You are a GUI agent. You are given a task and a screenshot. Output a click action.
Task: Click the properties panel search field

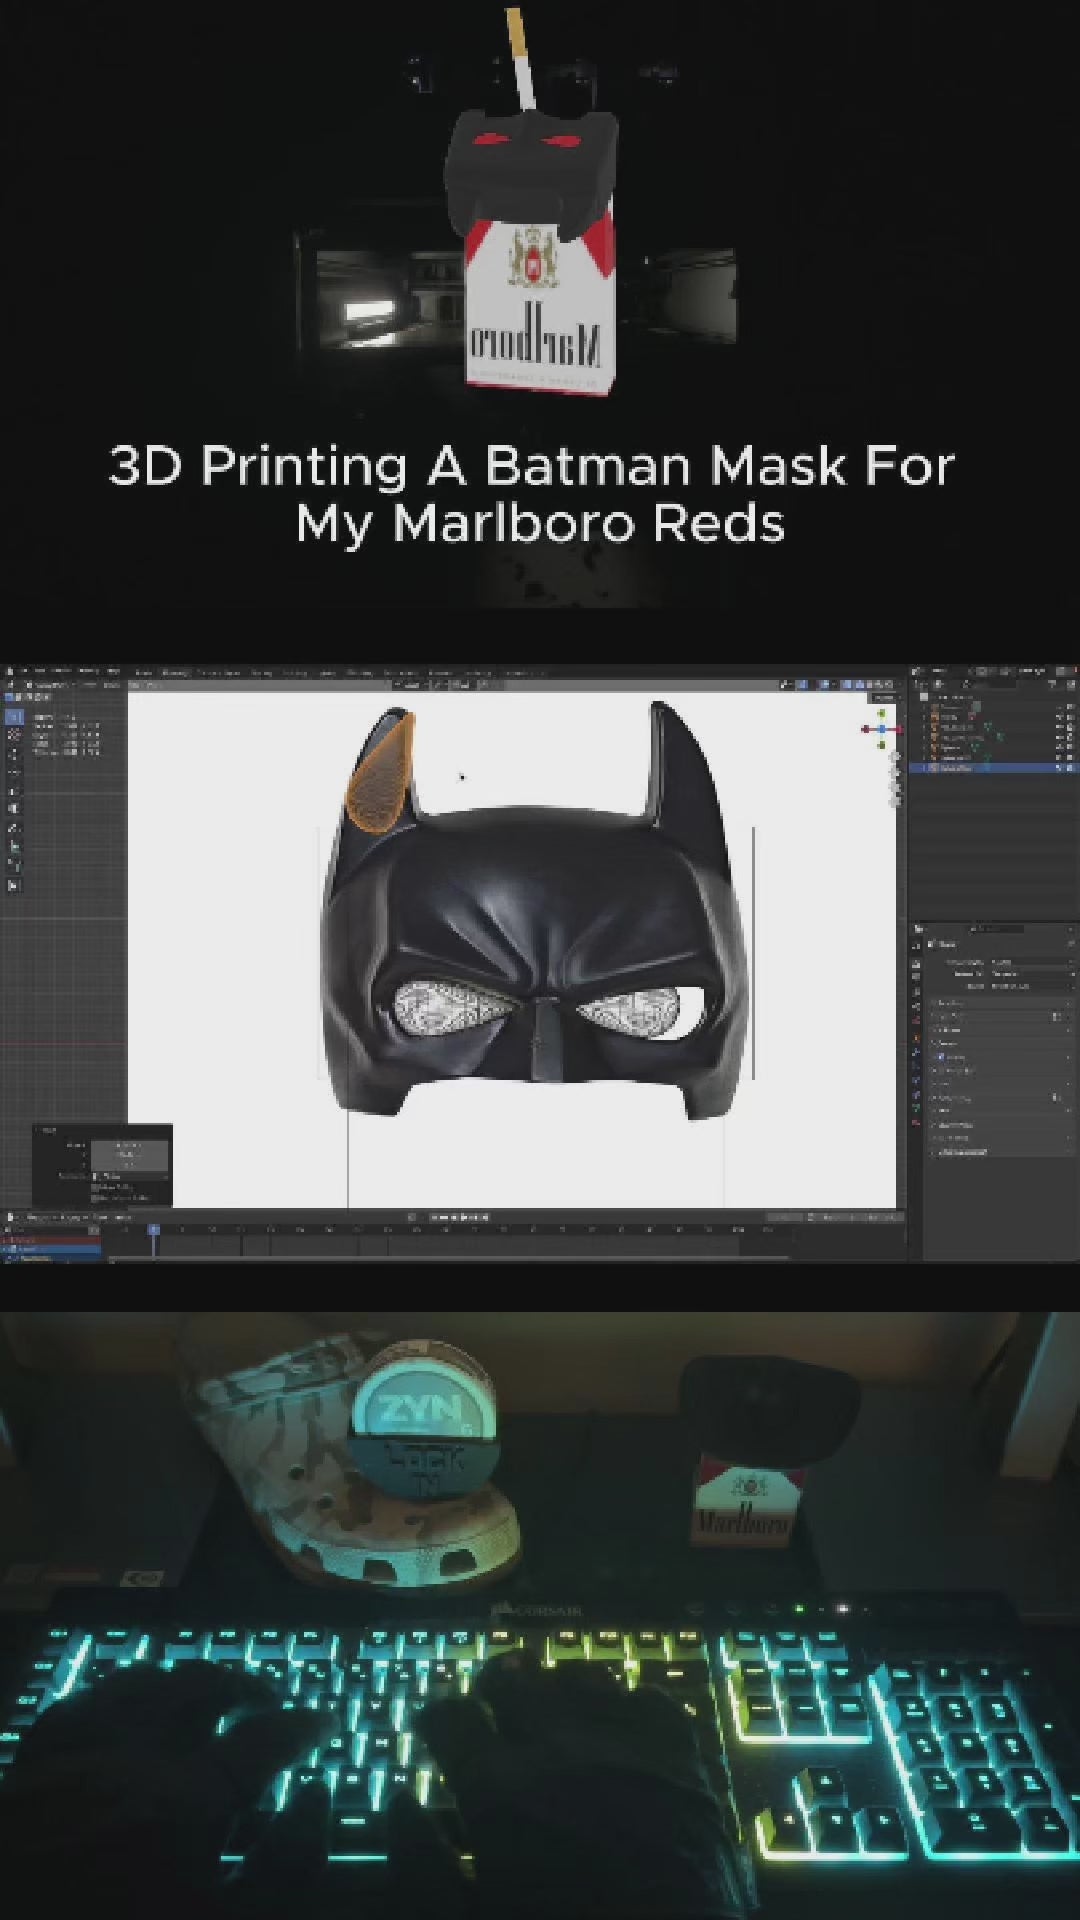tap(996, 929)
